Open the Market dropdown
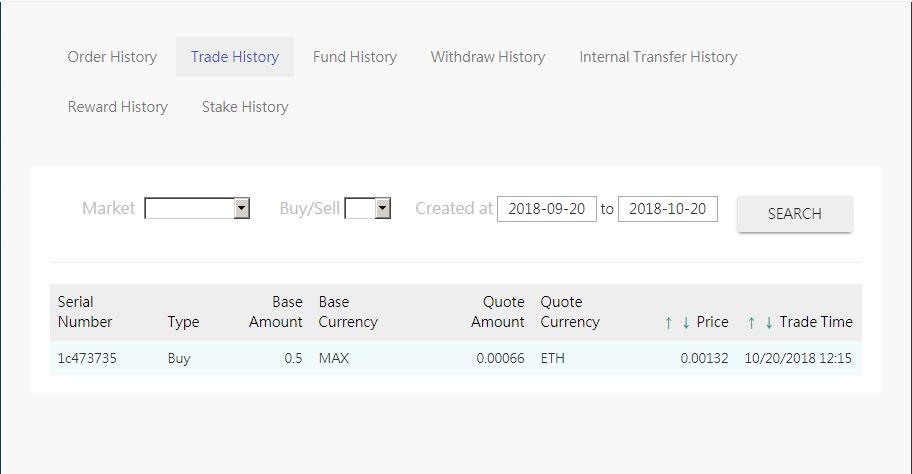 (x=197, y=208)
